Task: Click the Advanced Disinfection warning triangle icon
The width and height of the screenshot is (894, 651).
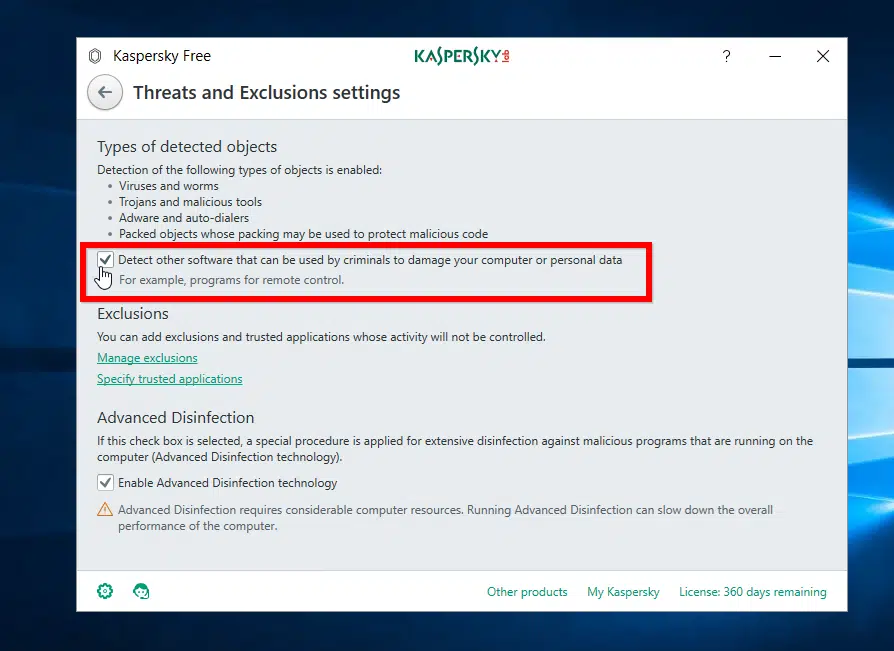Action: 105,509
